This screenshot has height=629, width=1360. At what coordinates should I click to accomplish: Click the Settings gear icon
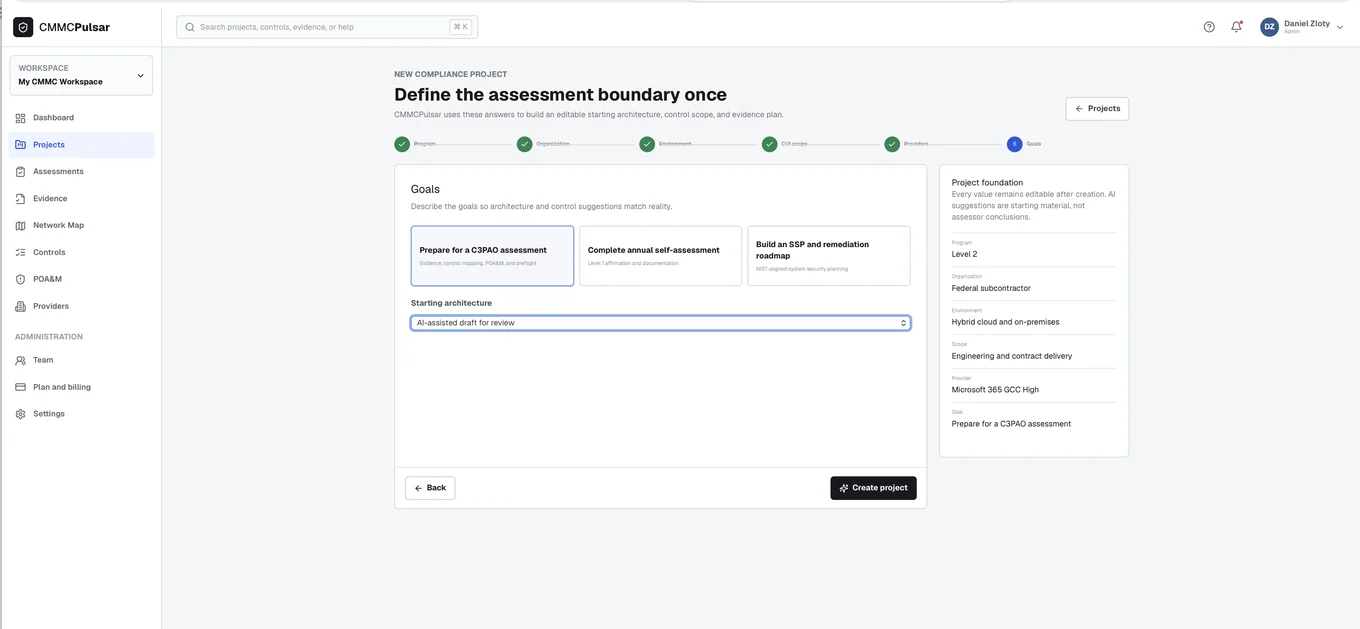click(x=20, y=414)
